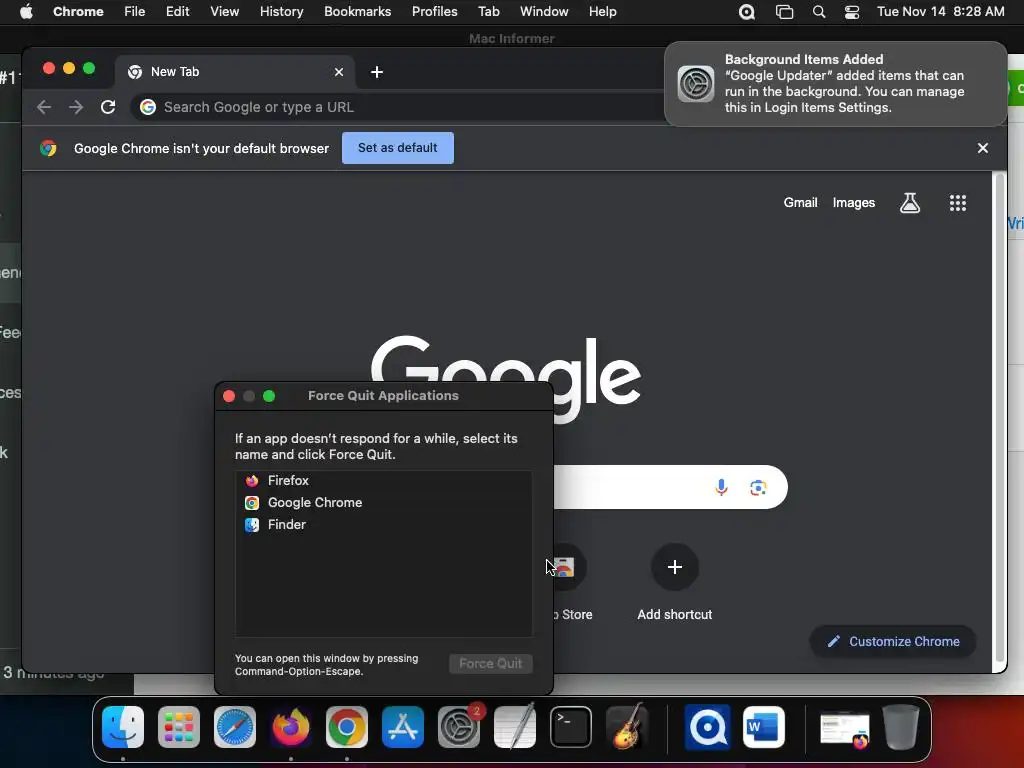Open the Apple menu

click(26, 12)
